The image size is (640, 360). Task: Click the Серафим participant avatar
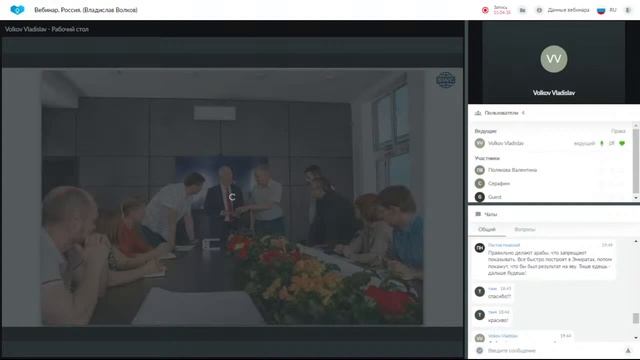click(480, 183)
